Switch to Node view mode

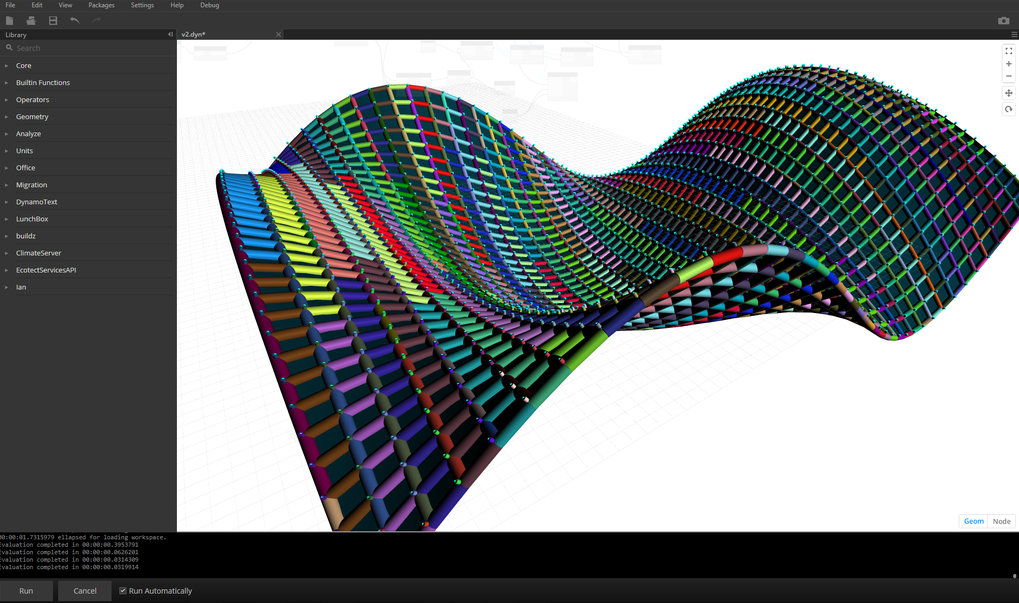(1001, 521)
